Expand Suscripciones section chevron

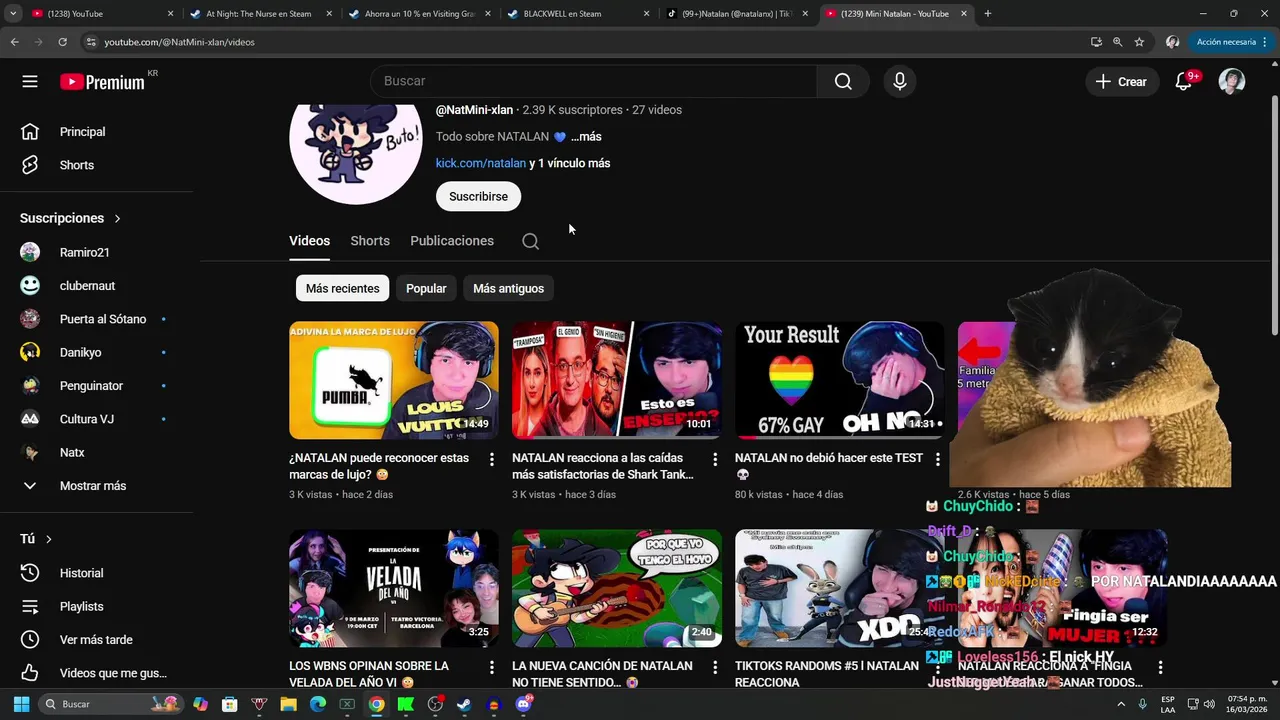[x=117, y=218]
